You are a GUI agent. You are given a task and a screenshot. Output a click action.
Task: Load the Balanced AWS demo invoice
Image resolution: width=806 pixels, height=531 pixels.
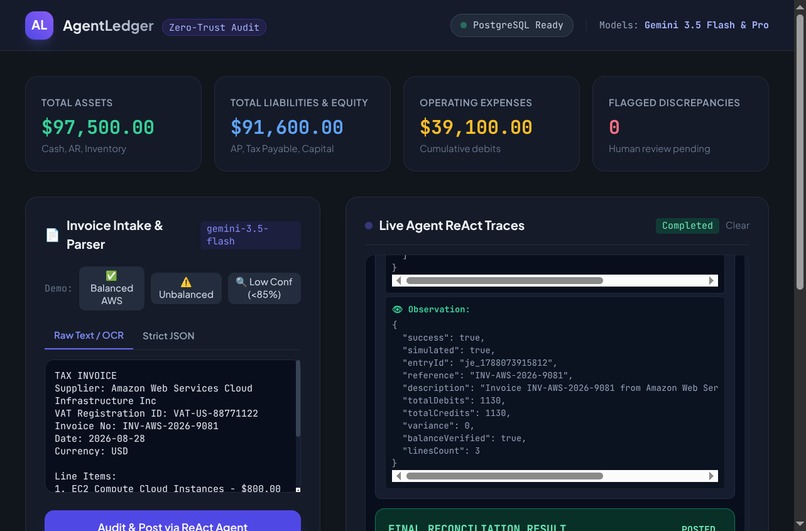tap(112, 288)
